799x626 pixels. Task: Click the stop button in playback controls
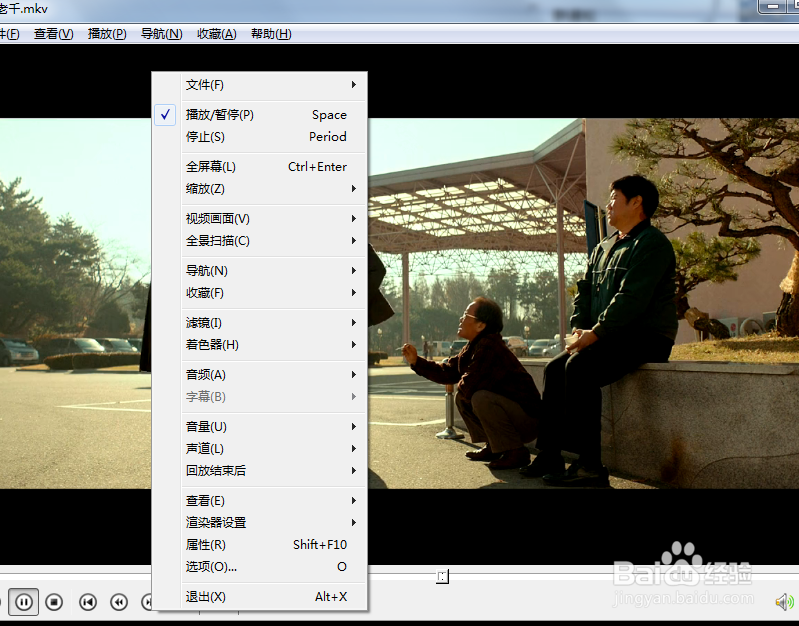click(x=54, y=602)
